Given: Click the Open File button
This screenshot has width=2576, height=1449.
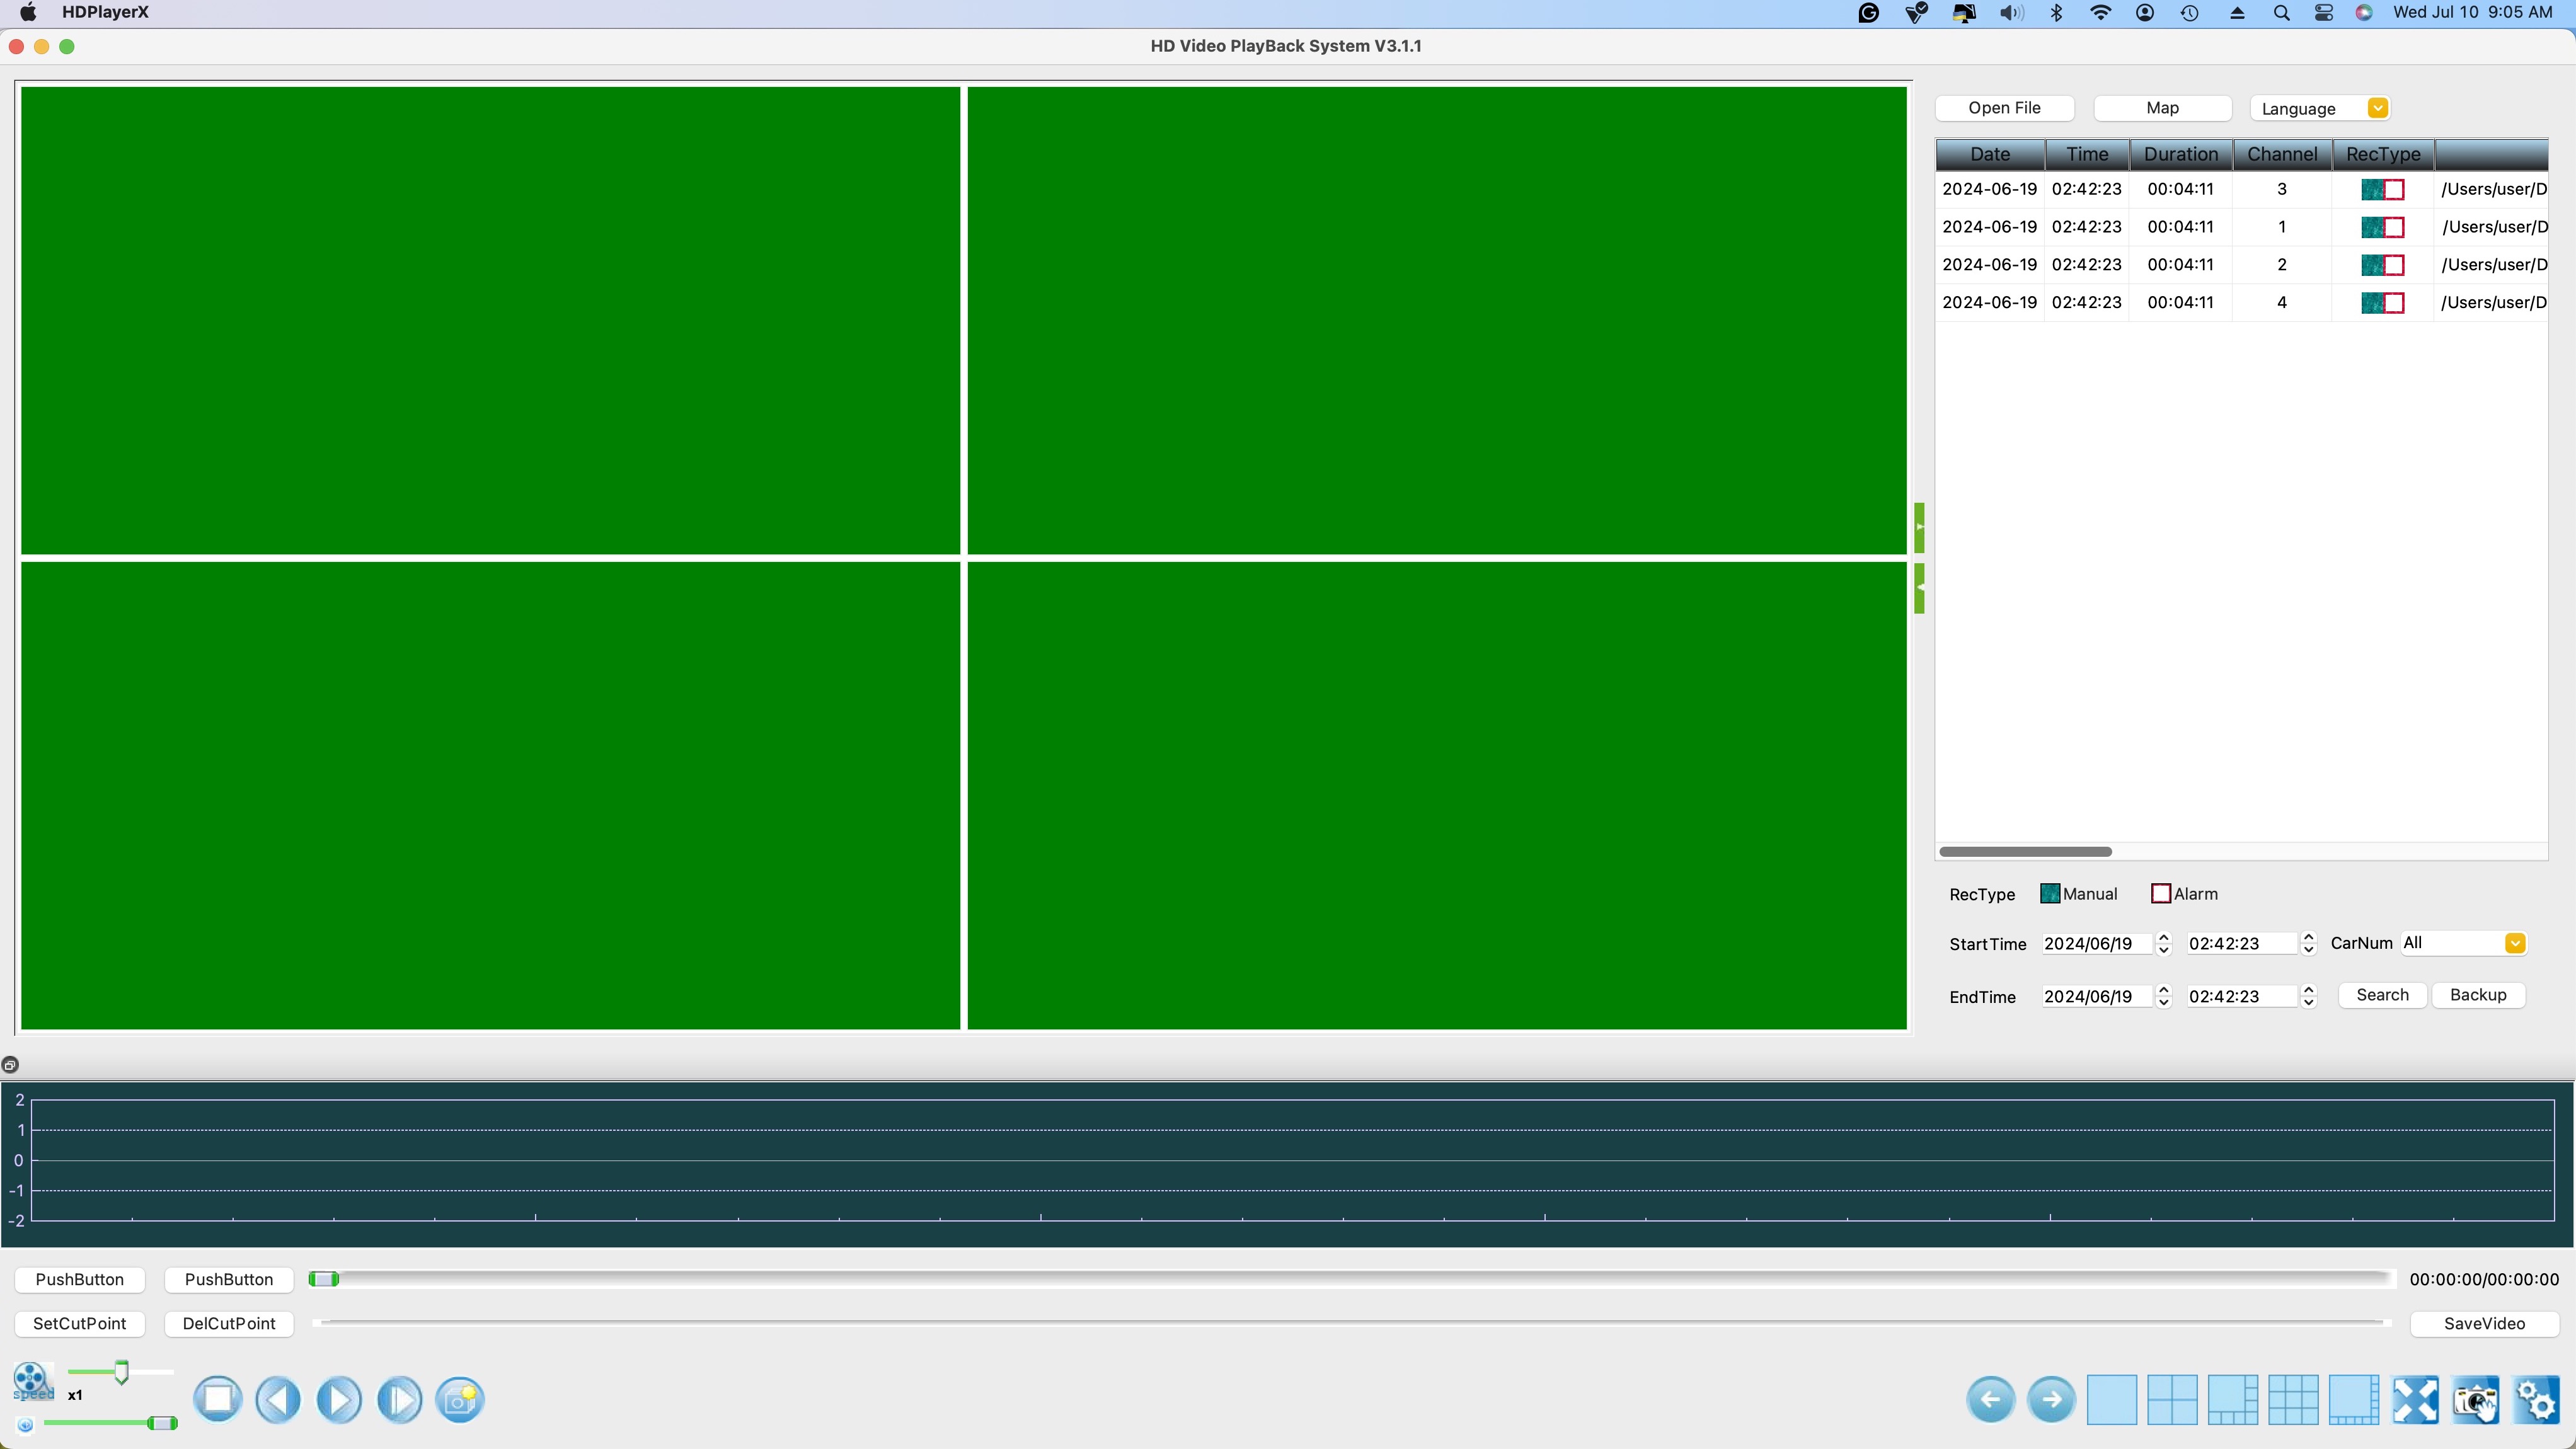Looking at the screenshot, I should 2004,108.
